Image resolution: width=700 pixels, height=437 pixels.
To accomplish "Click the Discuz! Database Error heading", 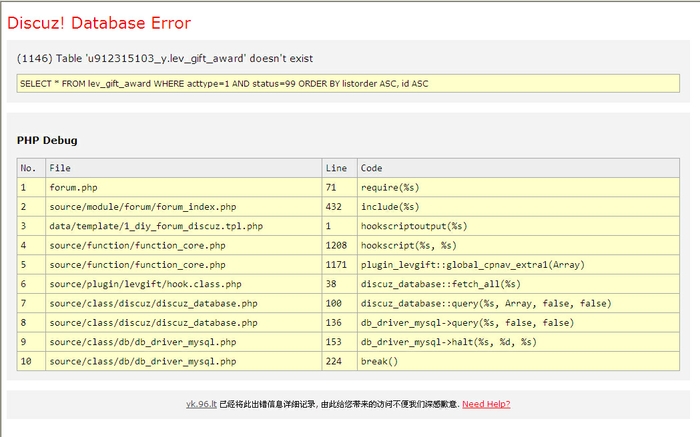I will pos(99,23).
